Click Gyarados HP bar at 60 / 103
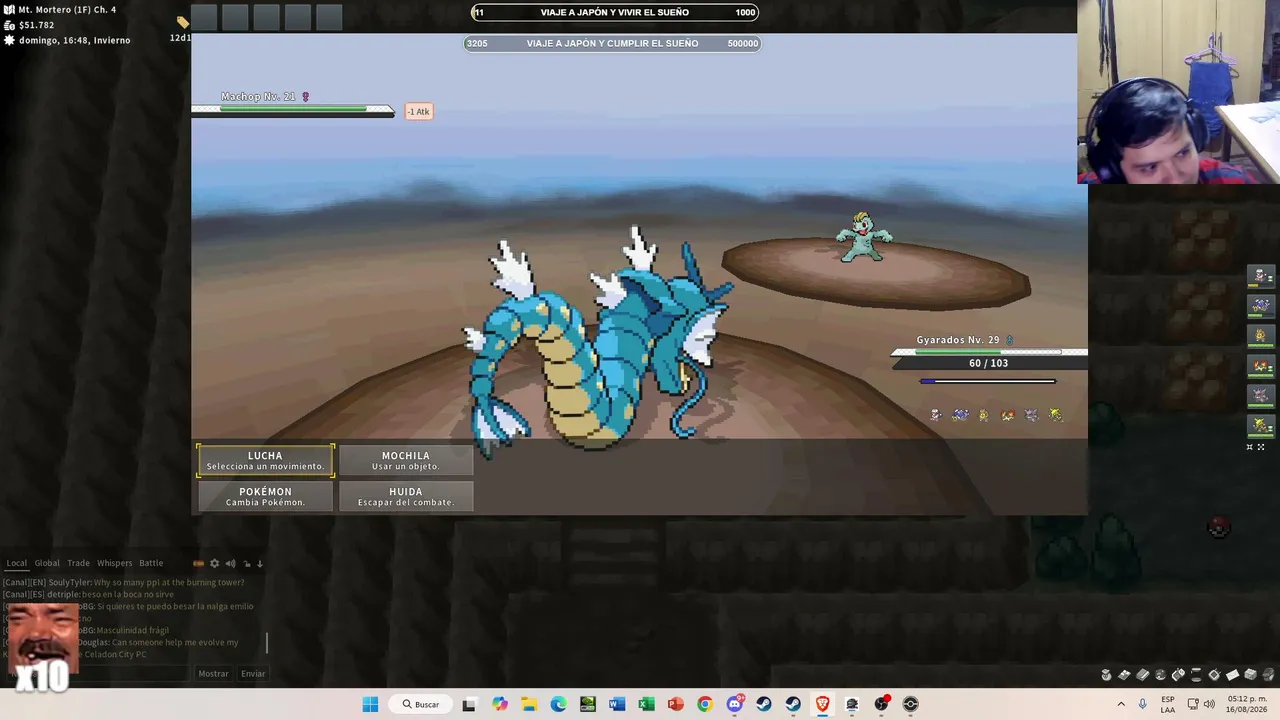This screenshot has height=720, width=1280. 988,352
